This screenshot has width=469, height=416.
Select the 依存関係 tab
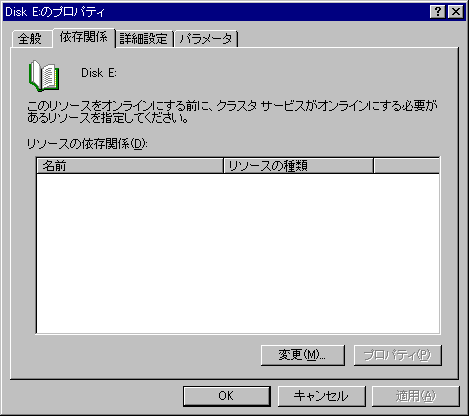click(x=84, y=37)
